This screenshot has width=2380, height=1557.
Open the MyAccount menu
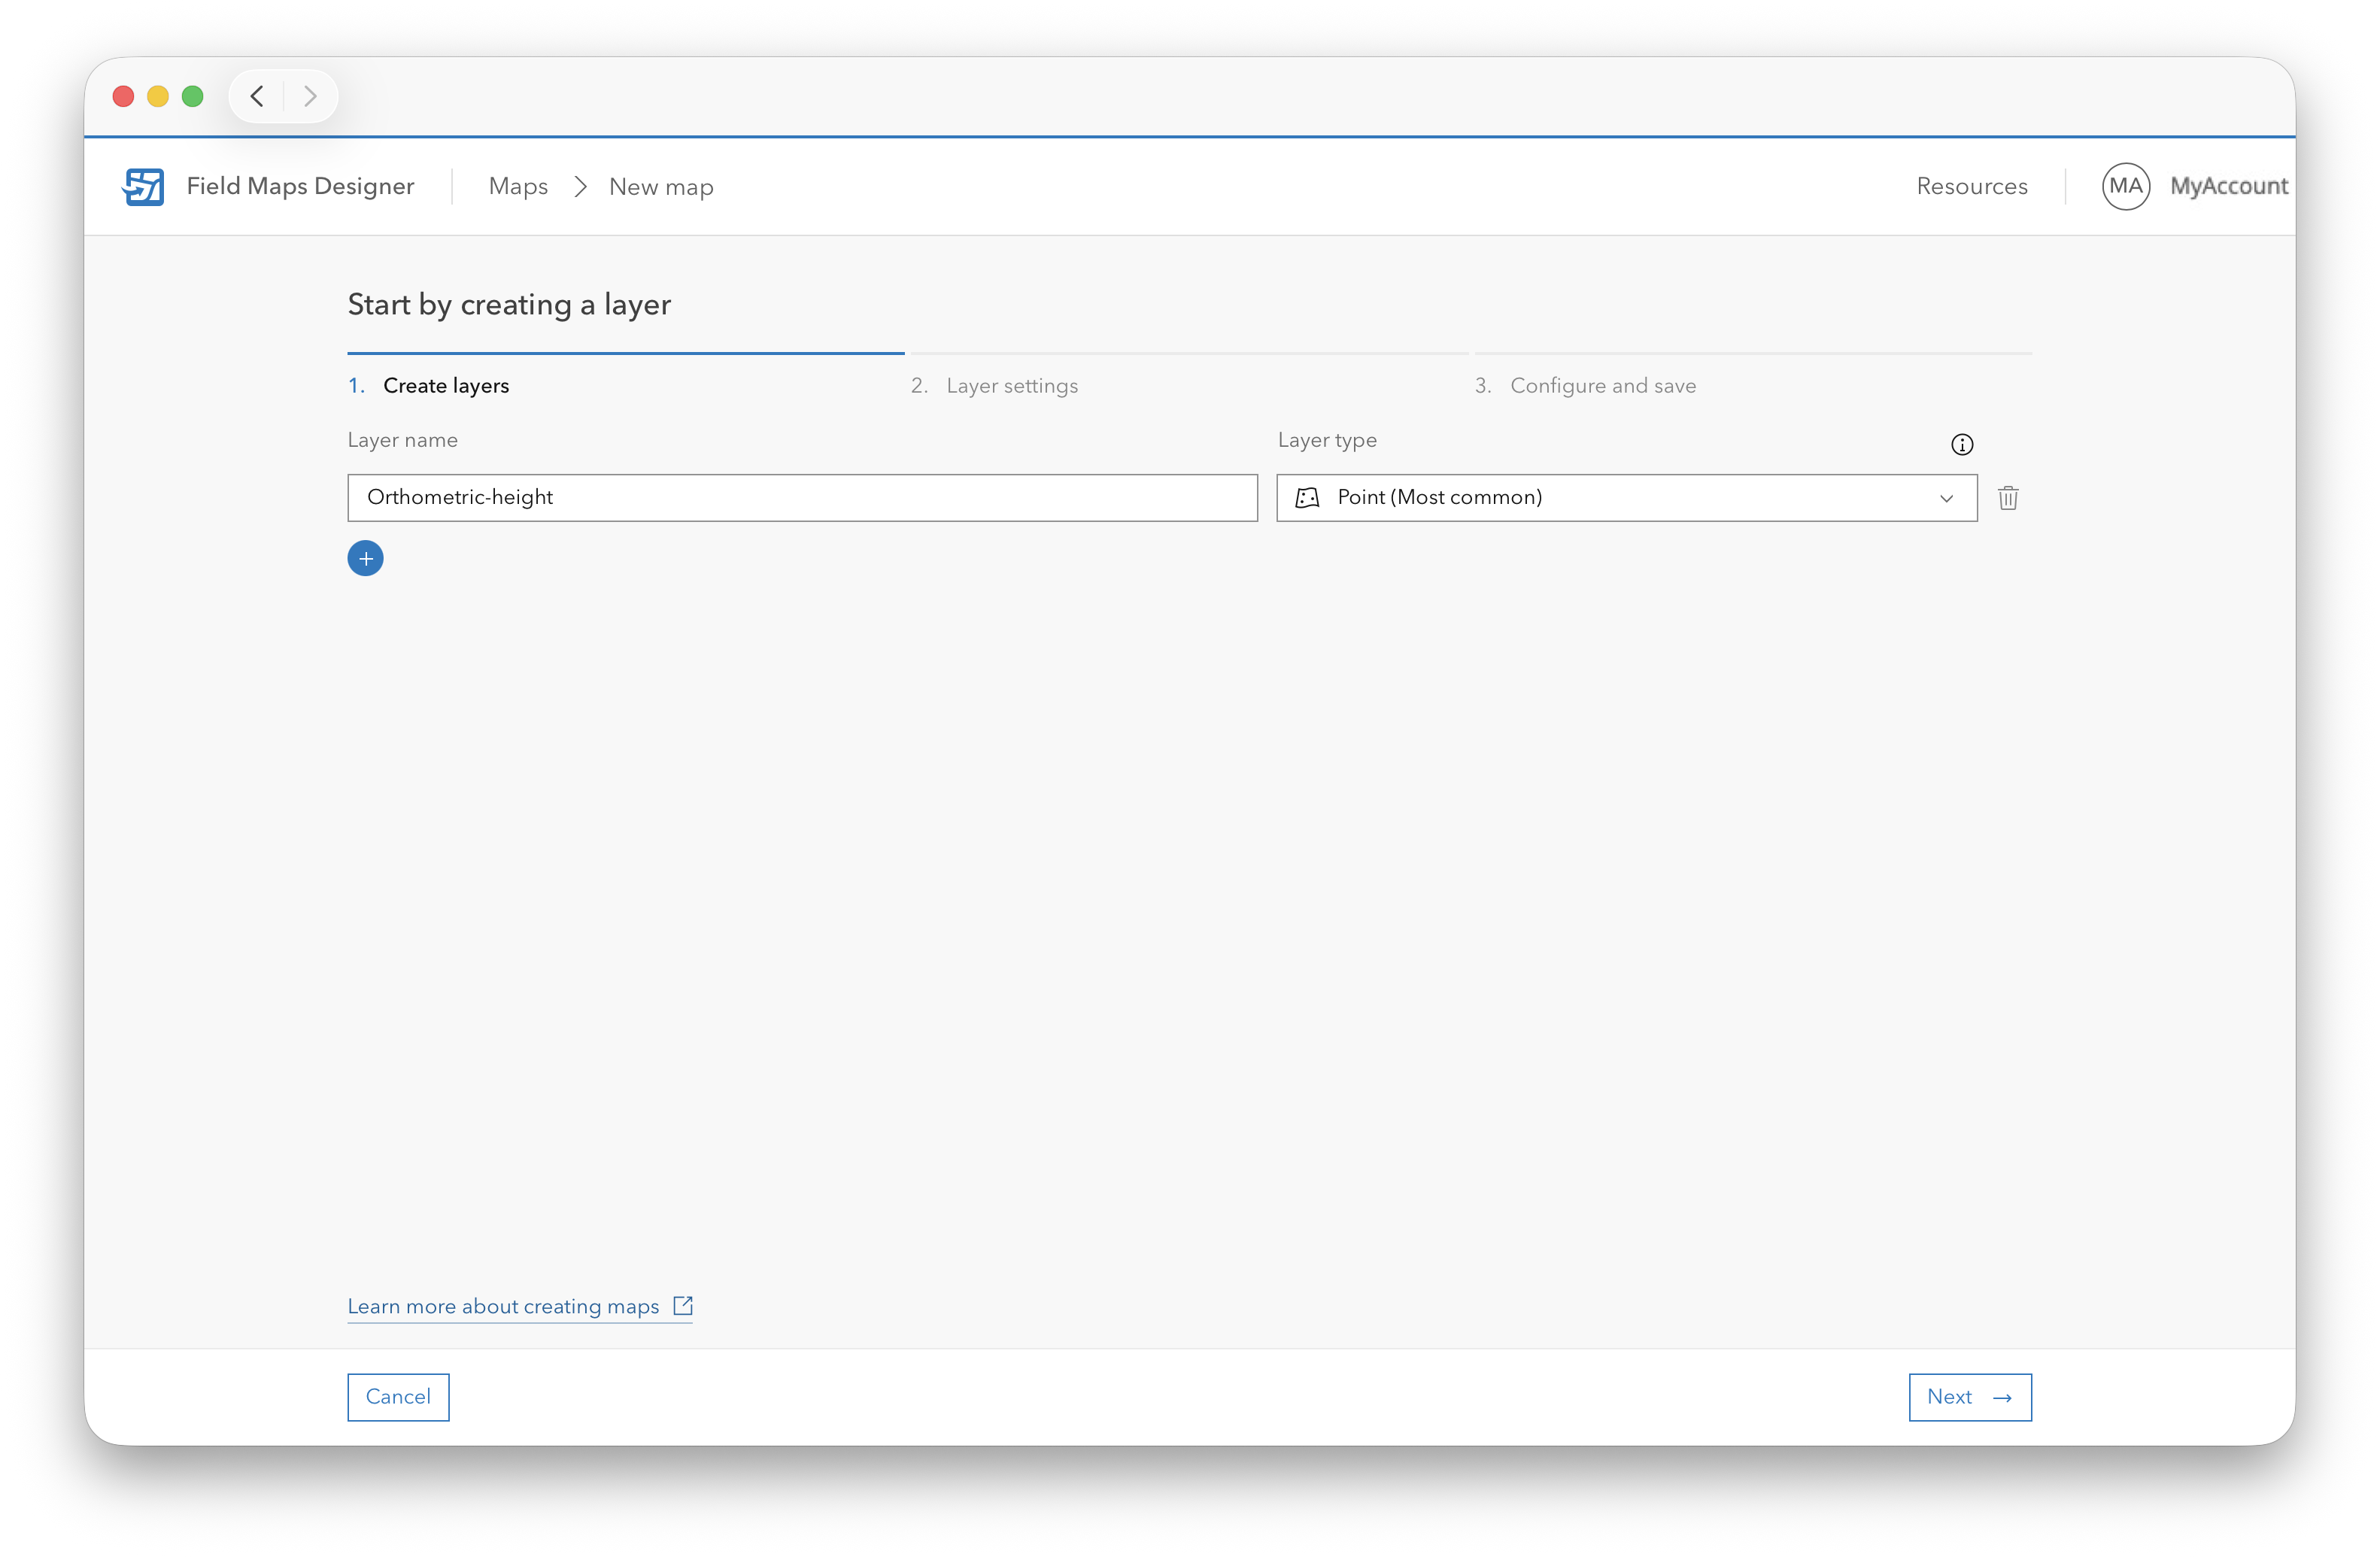coord(2229,187)
